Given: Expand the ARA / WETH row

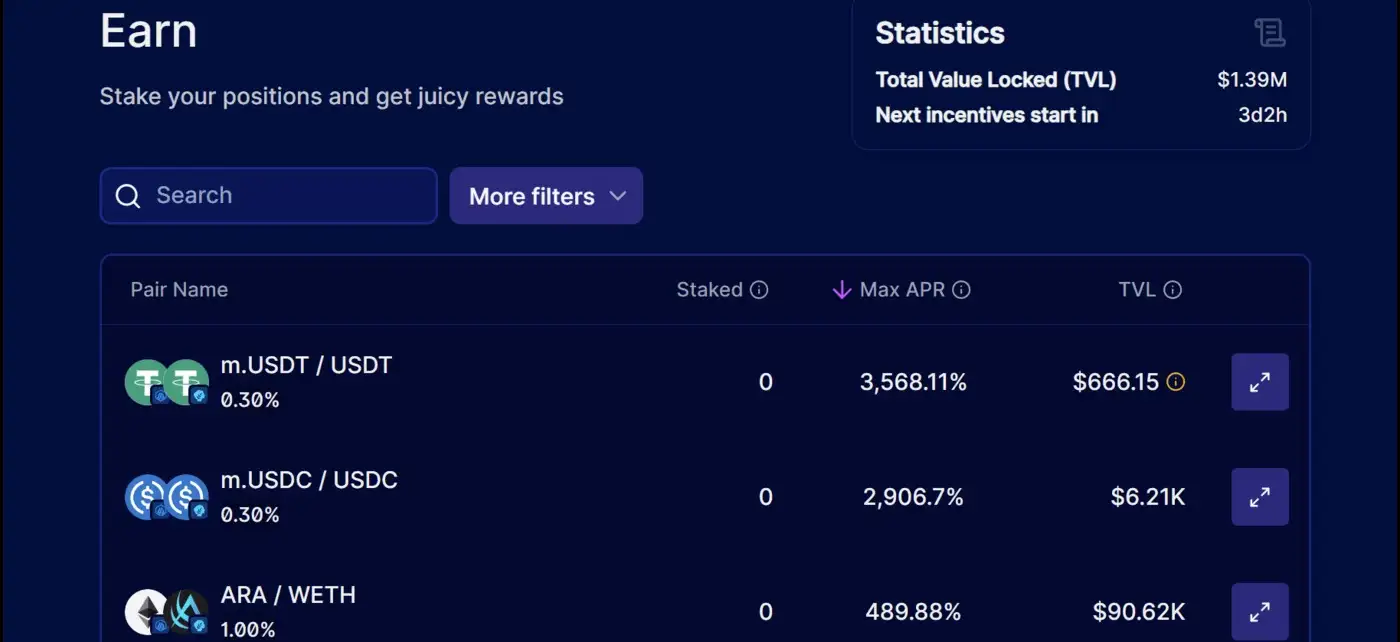Looking at the screenshot, I should [1260, 611].
